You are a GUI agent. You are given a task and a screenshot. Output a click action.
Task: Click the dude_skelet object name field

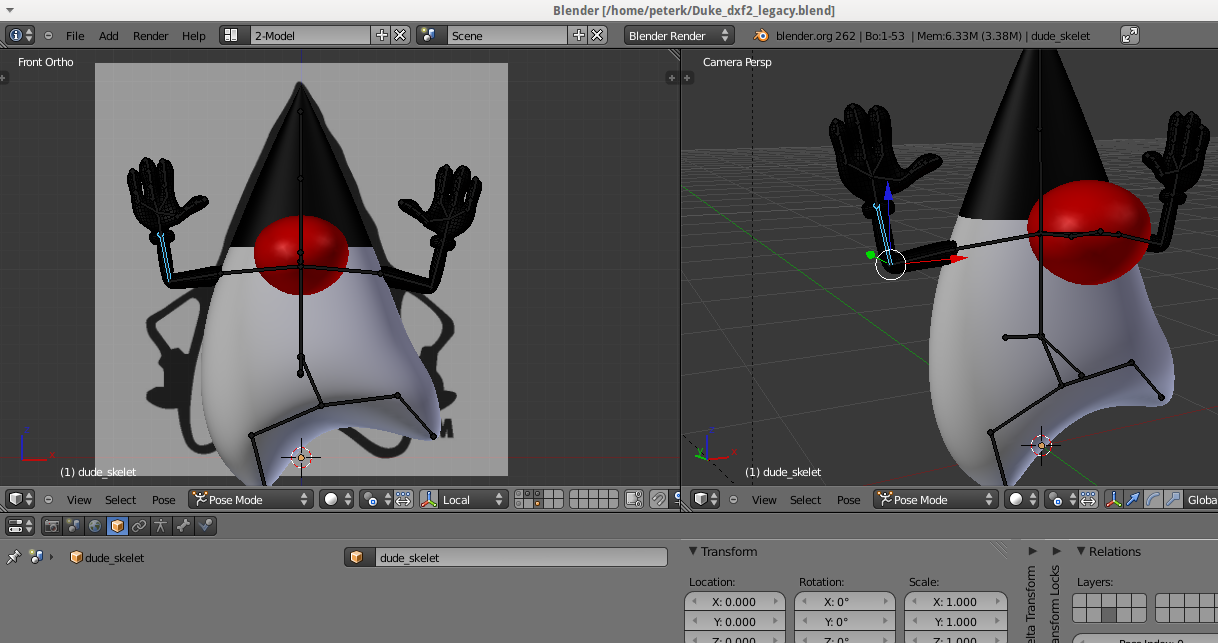pos(506,558)
